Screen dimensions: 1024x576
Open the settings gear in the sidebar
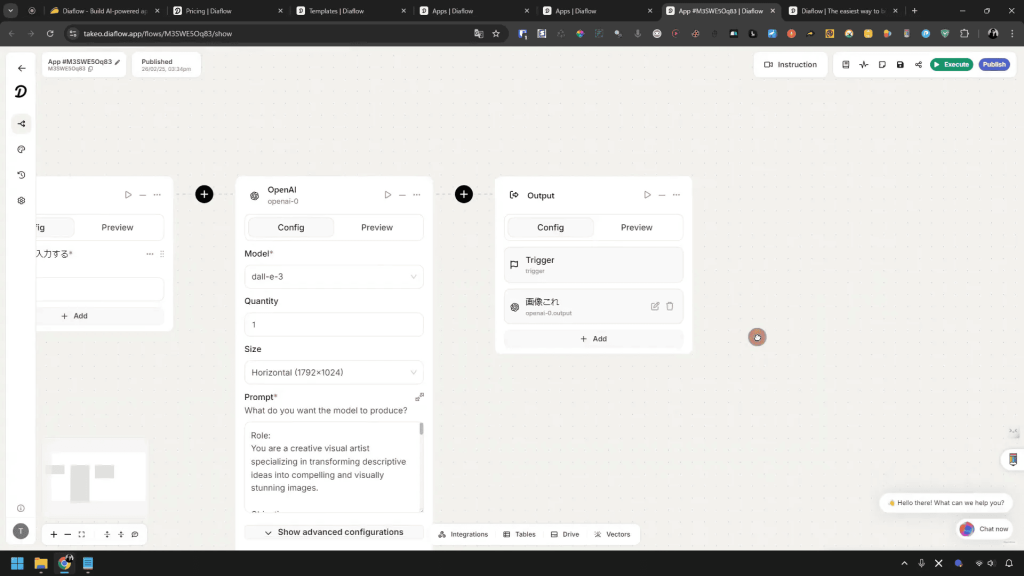(x=22, y=200)
